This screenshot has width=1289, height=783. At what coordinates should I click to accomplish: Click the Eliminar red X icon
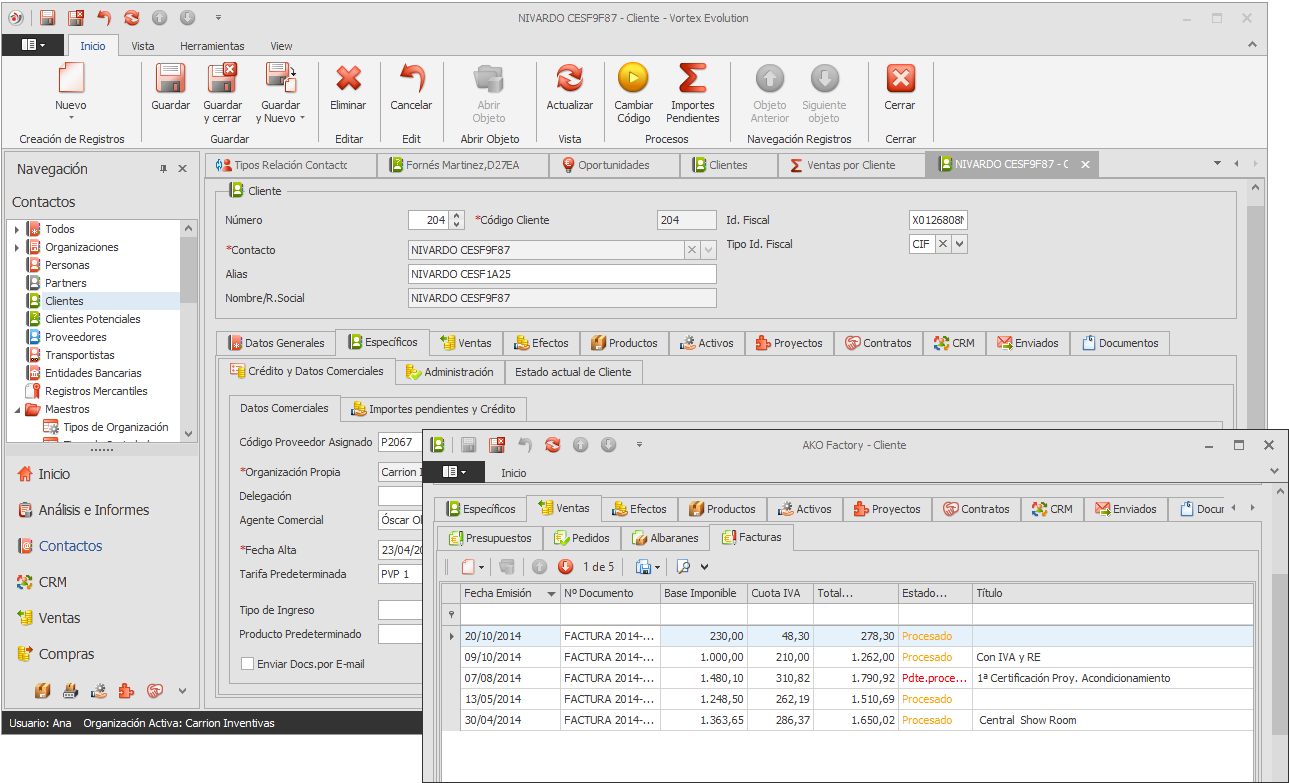pos(348,80)
